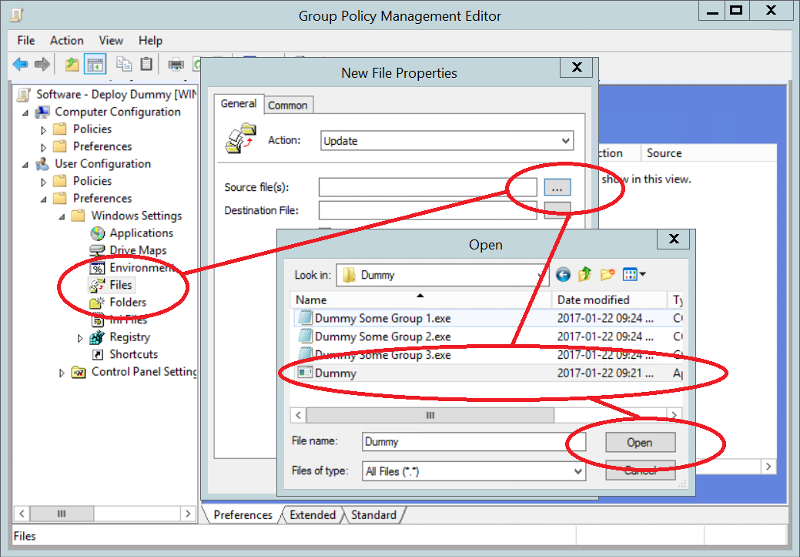
Task: Select file Dummy Some Group 2.exe
Action: [383, 337]
